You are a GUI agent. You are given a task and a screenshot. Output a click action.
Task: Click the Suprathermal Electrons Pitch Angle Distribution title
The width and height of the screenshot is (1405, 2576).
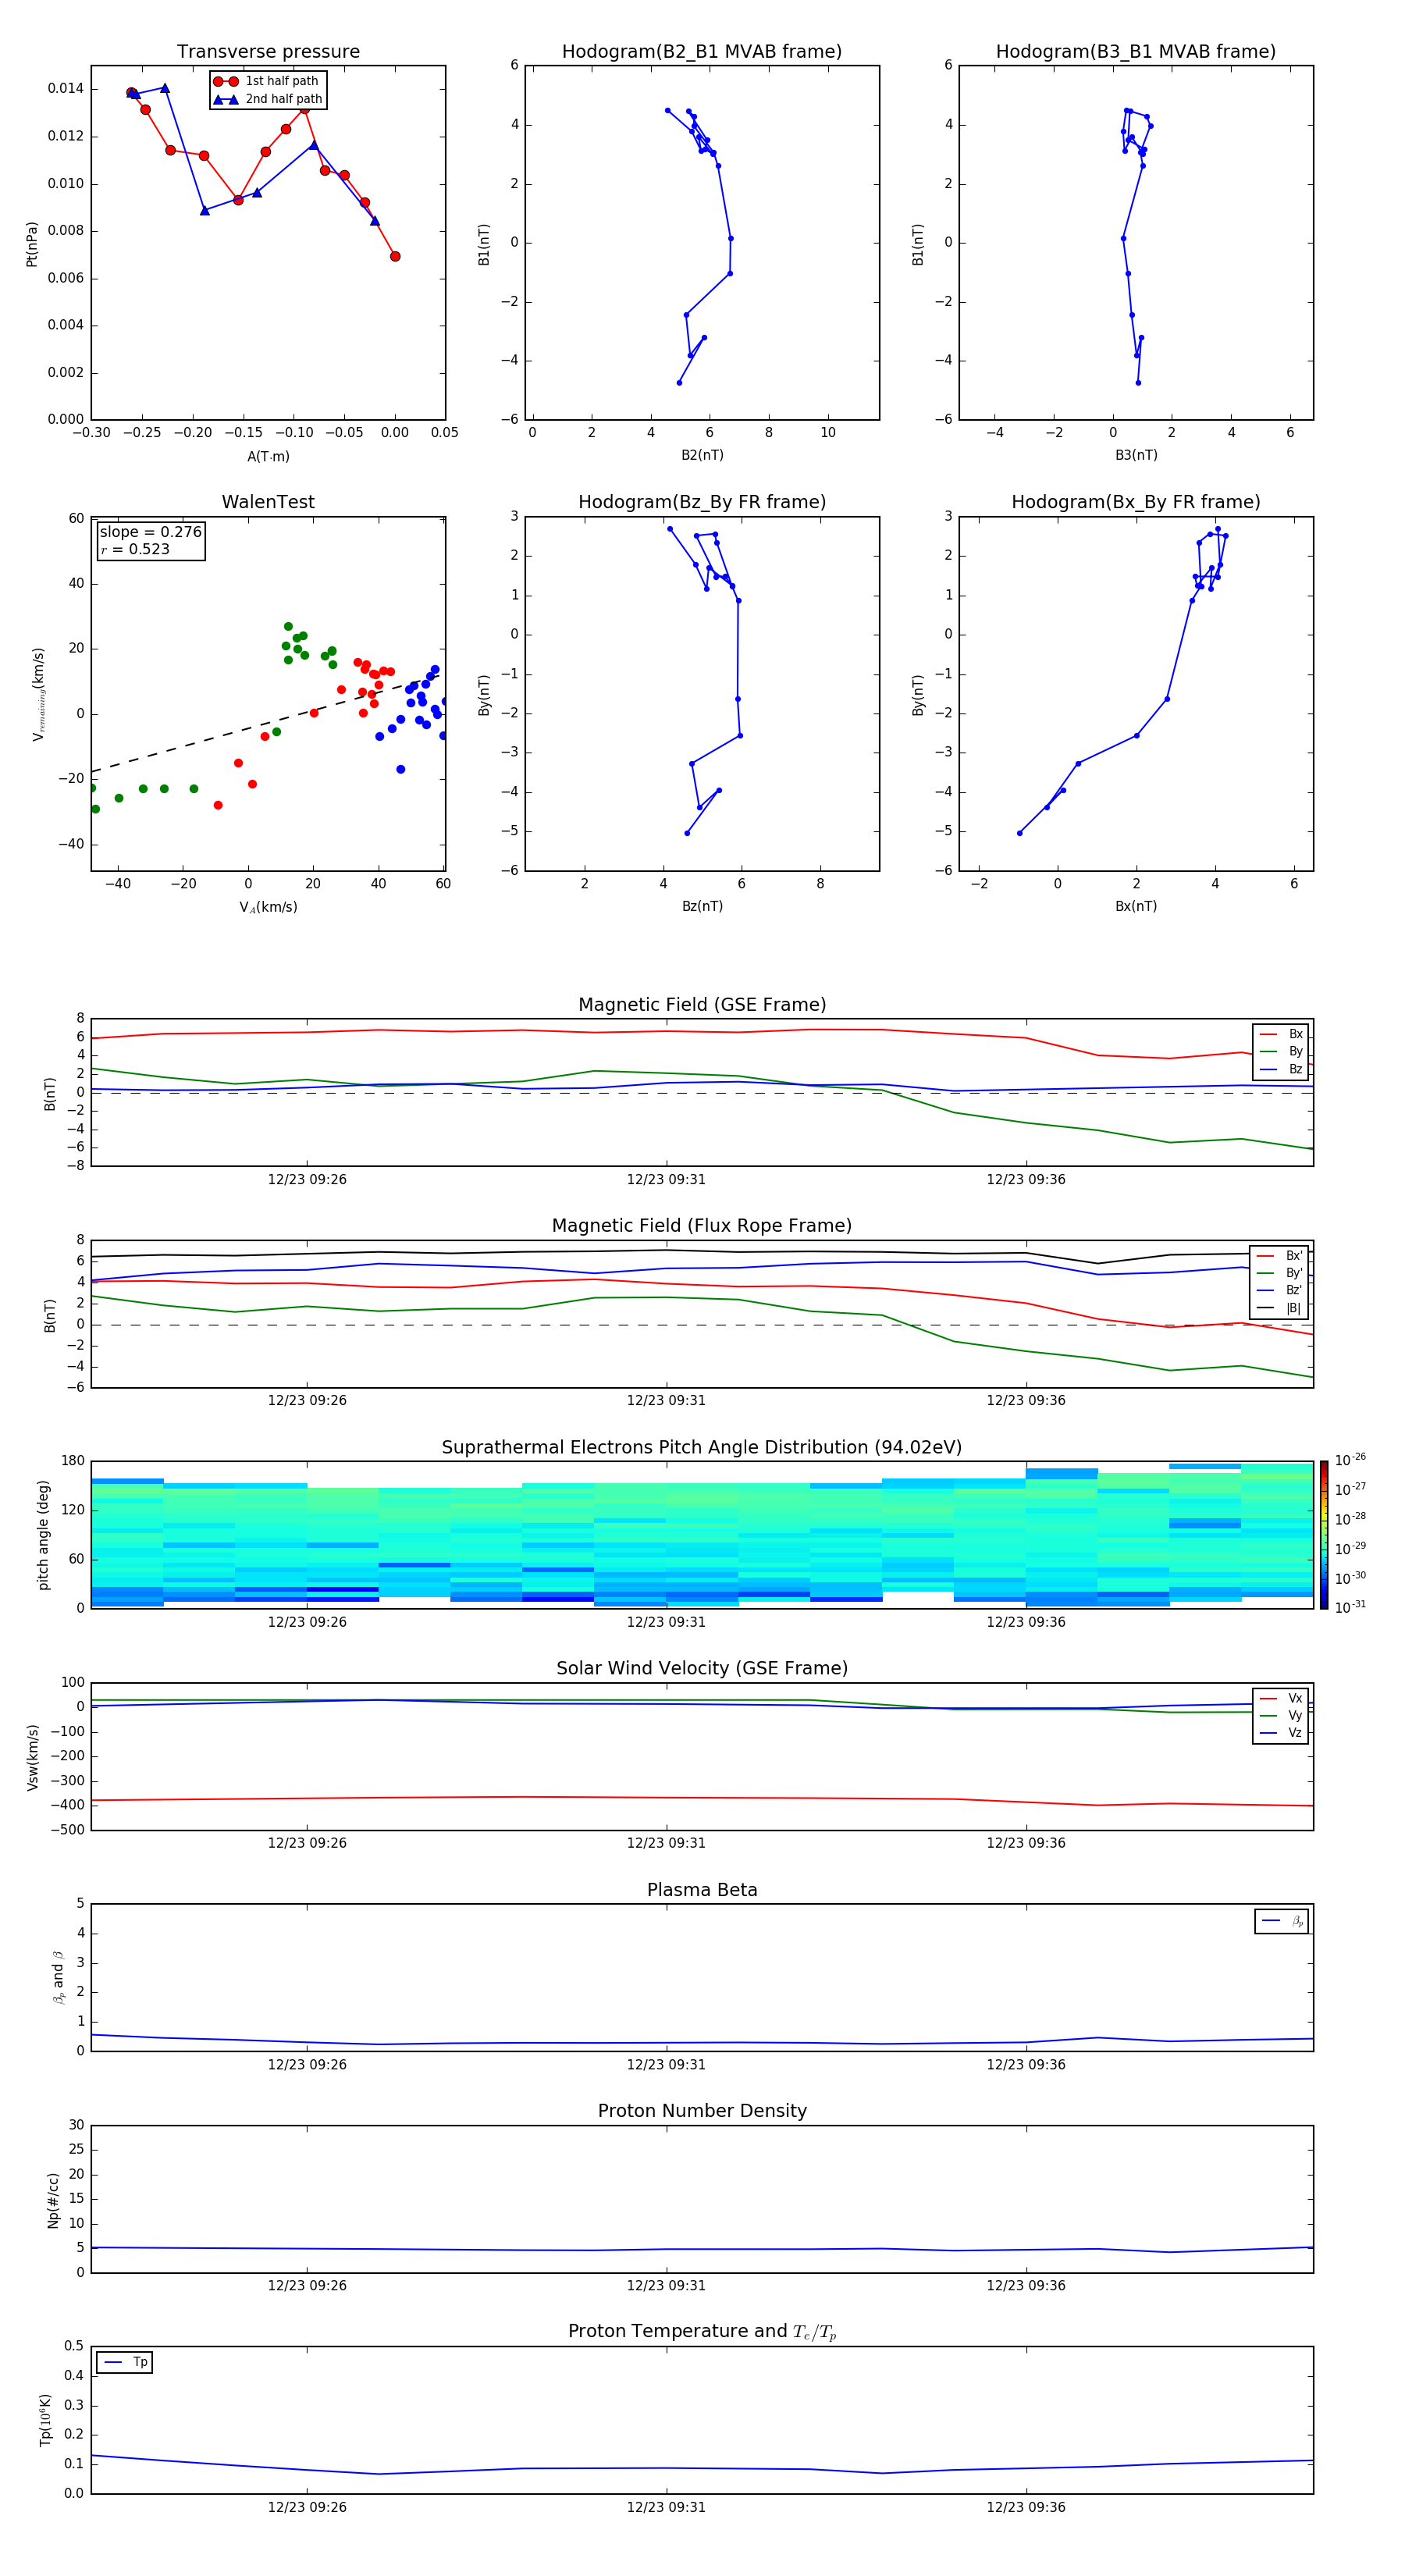point(702,1448)
